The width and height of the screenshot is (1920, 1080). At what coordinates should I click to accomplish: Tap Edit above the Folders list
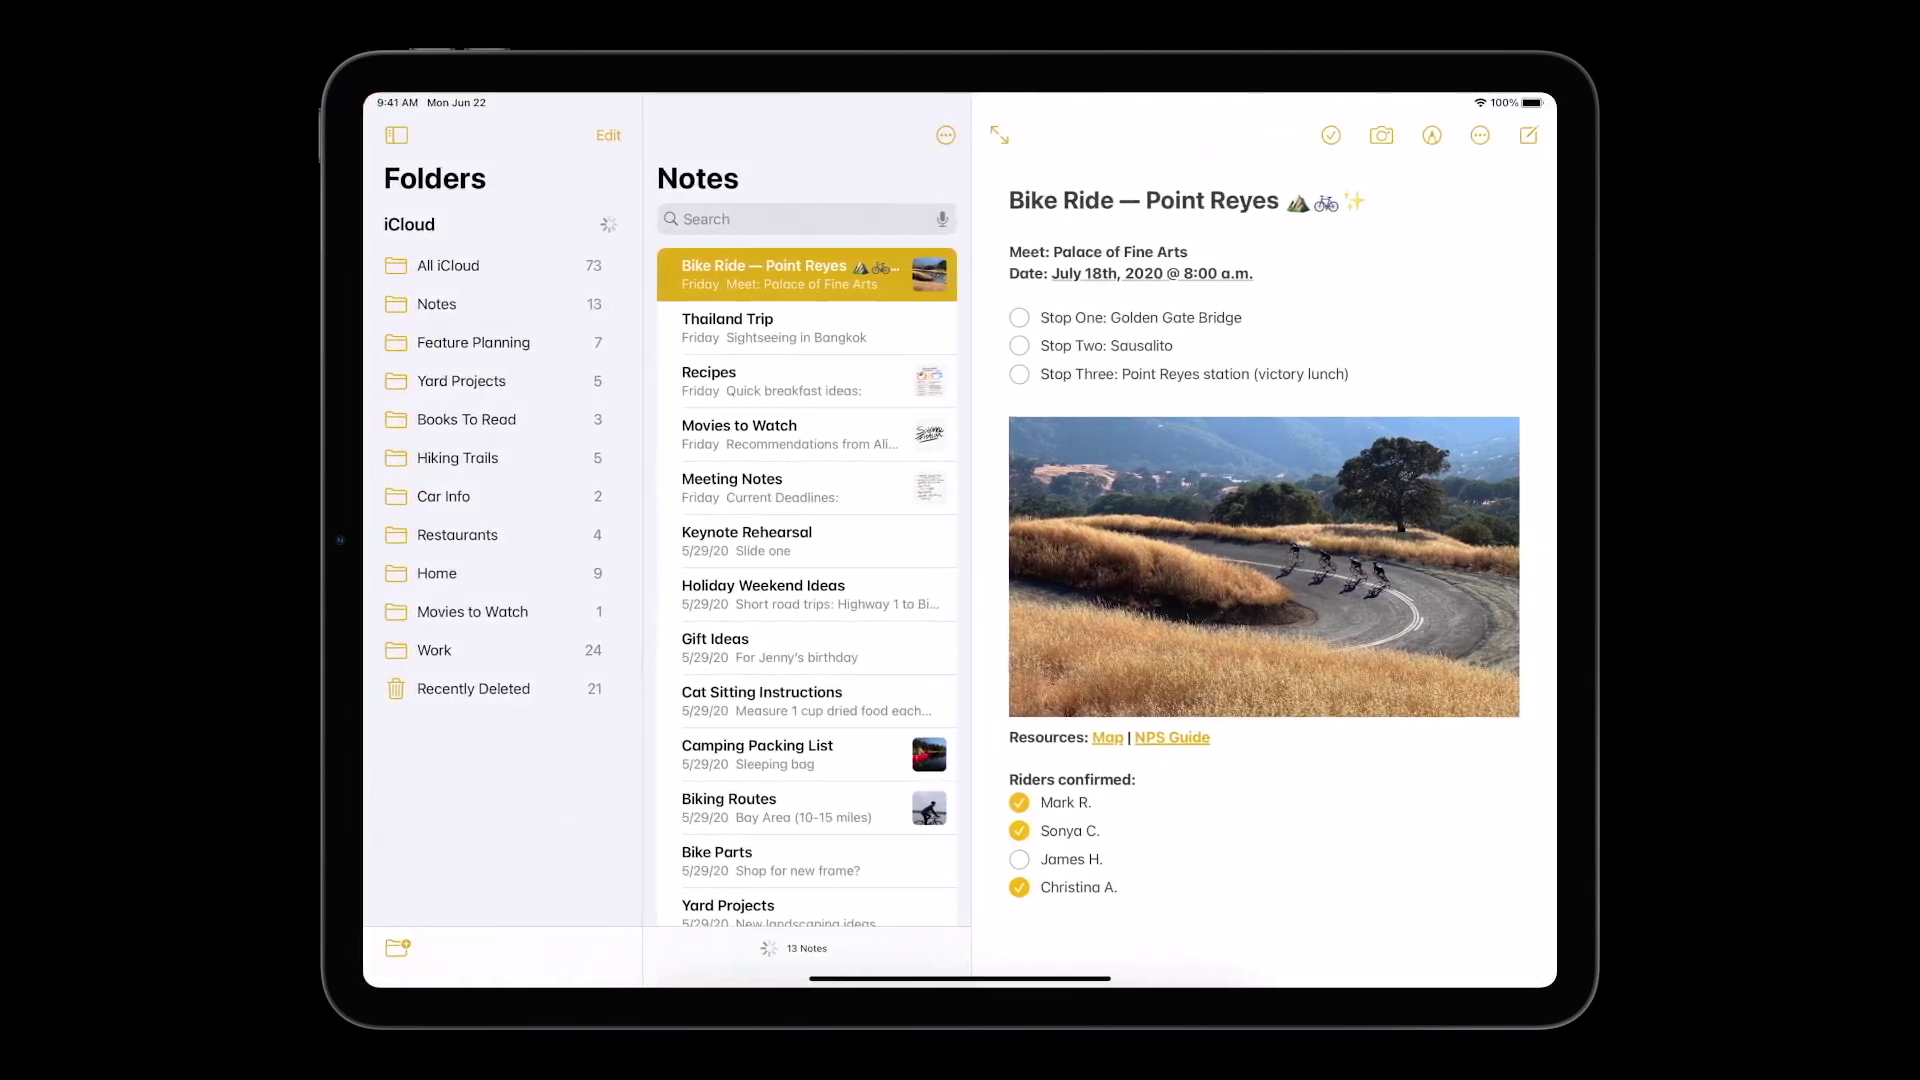(608, 135)
